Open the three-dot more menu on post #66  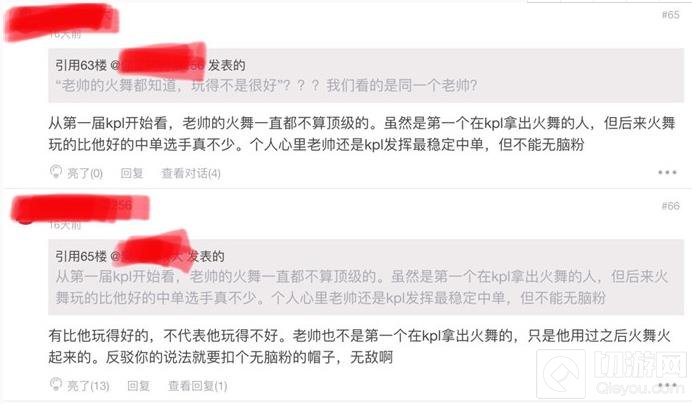pos(667,385)
